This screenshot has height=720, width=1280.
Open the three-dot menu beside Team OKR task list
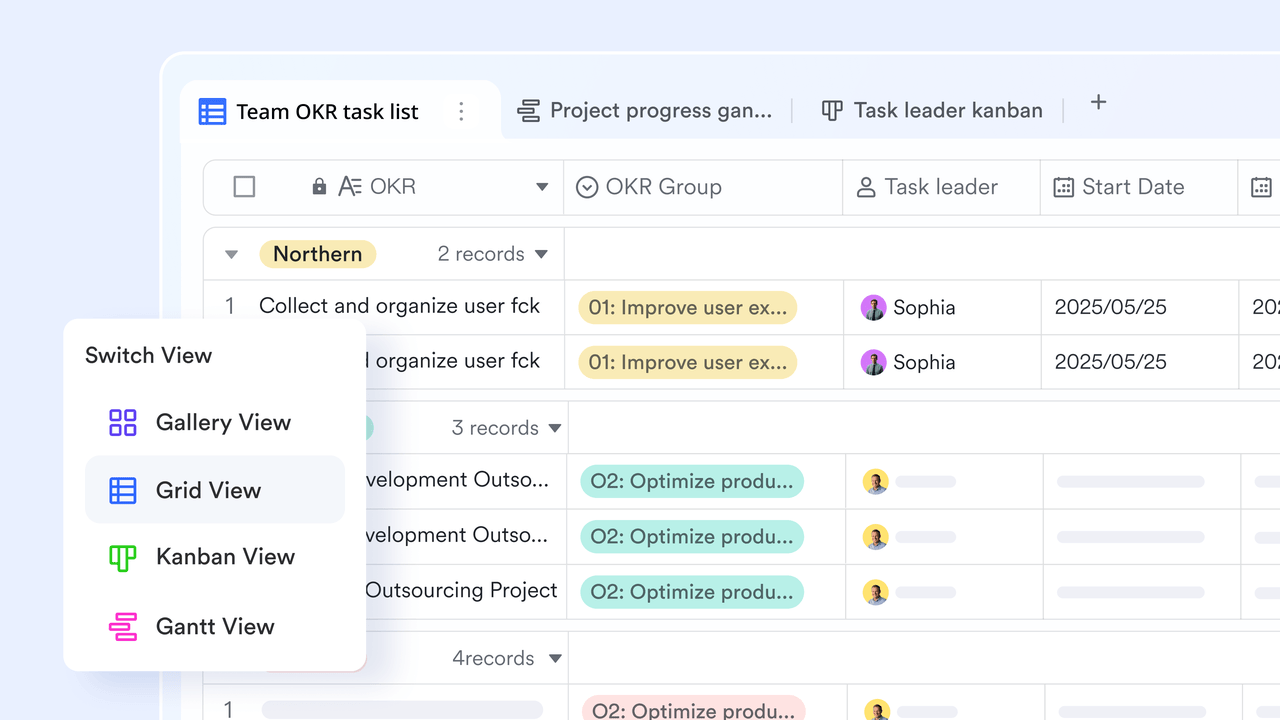tap(461, 111)
